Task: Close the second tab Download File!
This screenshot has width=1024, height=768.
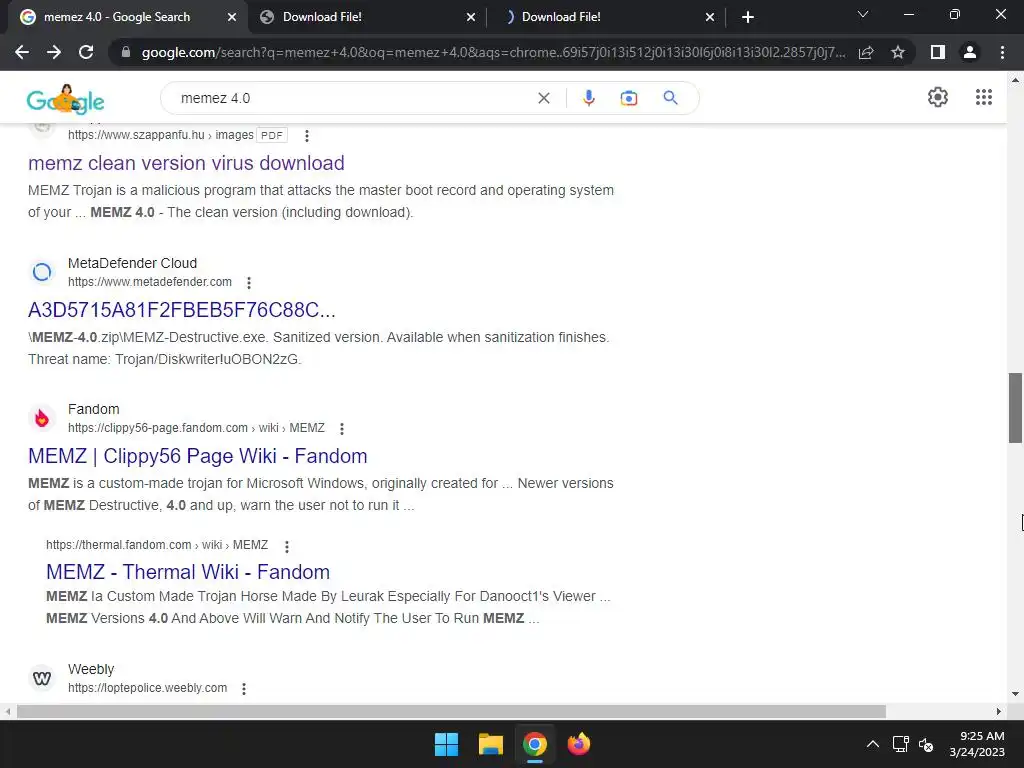Action: coord(471,17)
